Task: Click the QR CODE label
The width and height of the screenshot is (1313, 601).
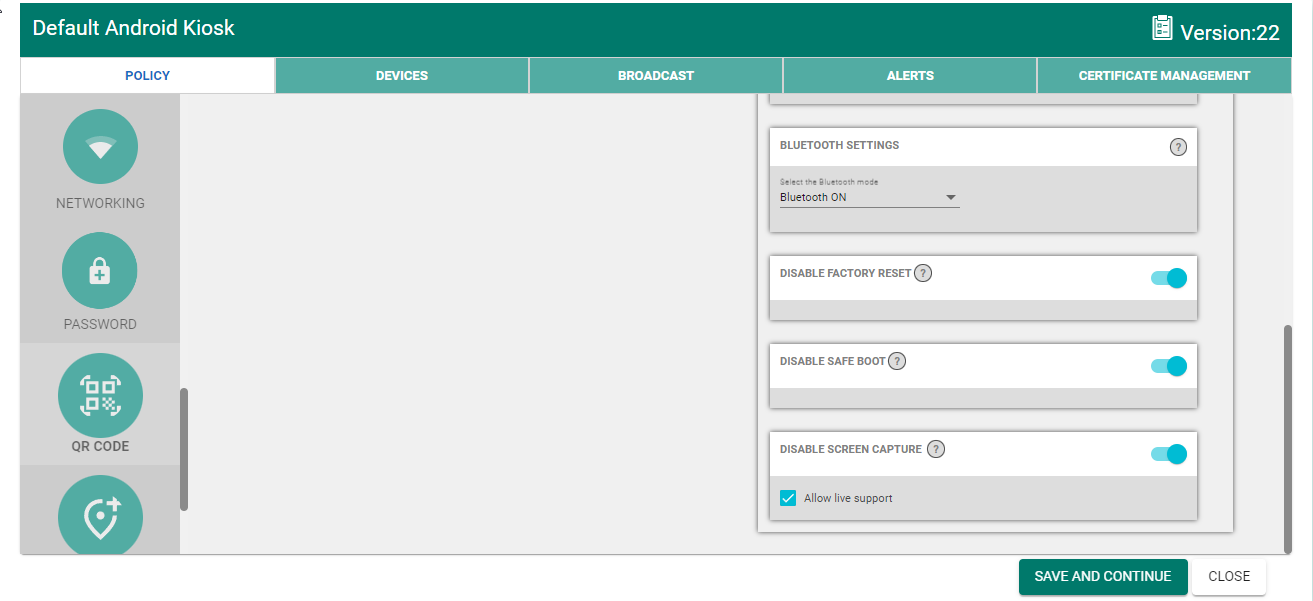Action: (100, 446)
